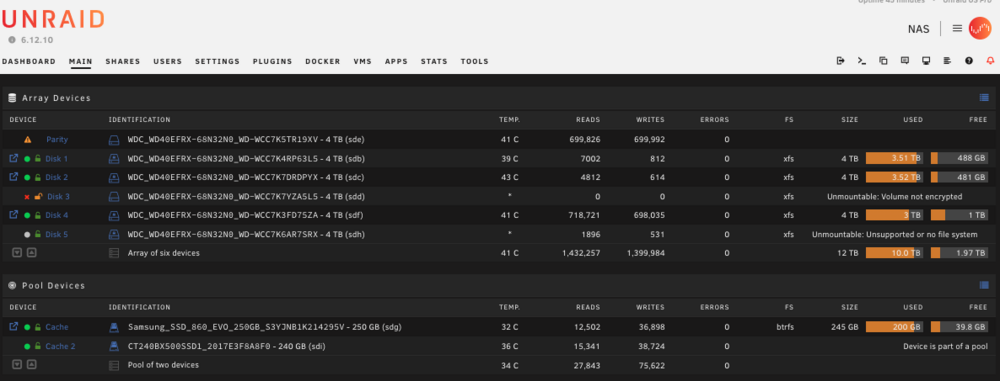Viewport: 1000px width, 381px height.
Task: Click the Unraid logo at top left
Action: click(52, 19)
